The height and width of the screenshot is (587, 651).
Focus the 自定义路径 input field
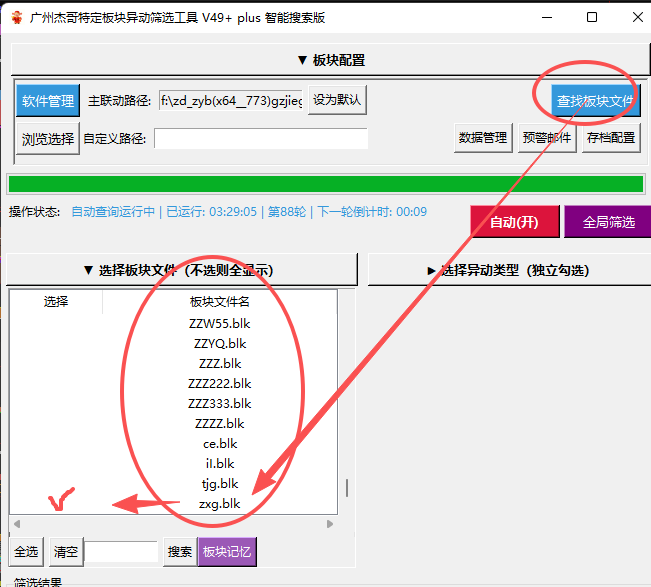[261, 138]
